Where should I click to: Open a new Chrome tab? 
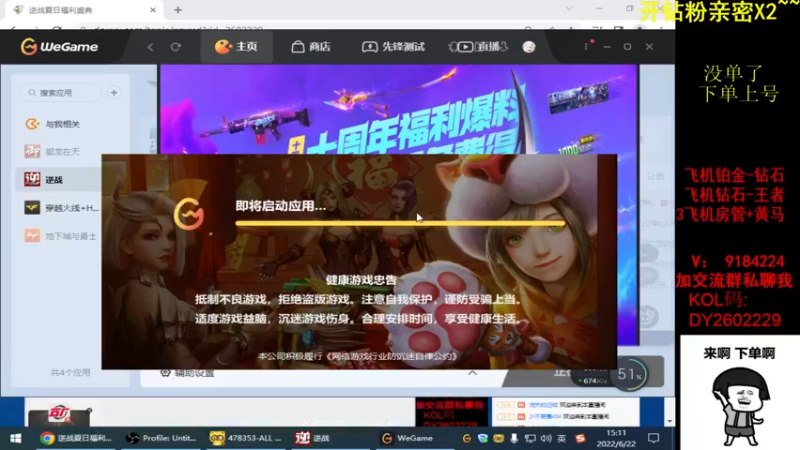click(178, 10)
